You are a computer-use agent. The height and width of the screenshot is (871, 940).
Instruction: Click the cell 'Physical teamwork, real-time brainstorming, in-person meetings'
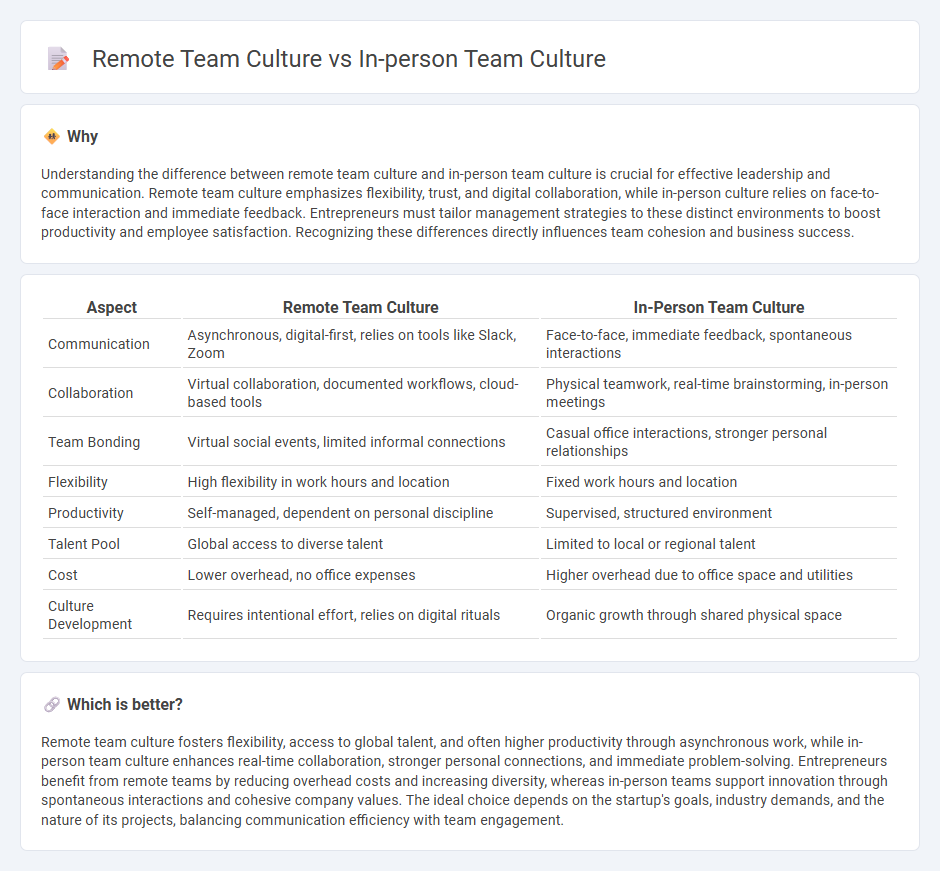(x=719, y=393)
